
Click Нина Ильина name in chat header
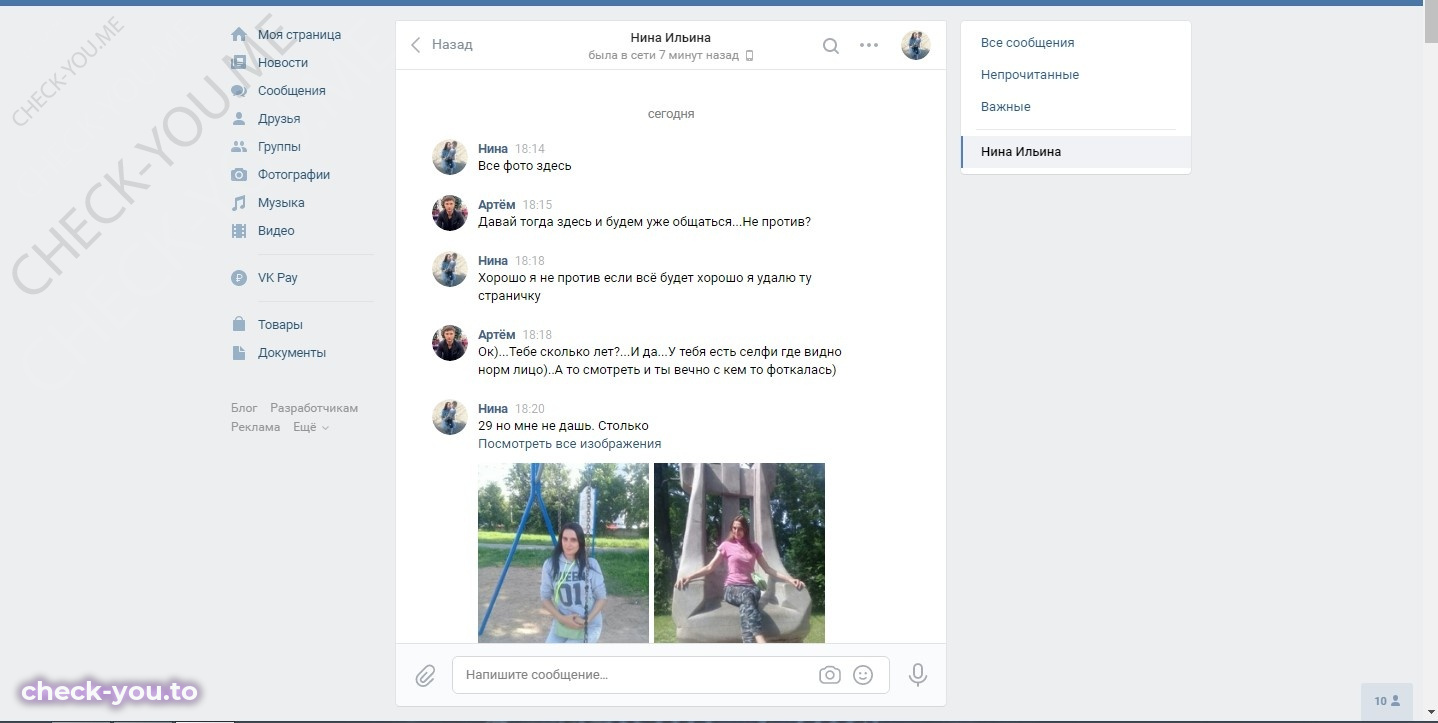671,38
